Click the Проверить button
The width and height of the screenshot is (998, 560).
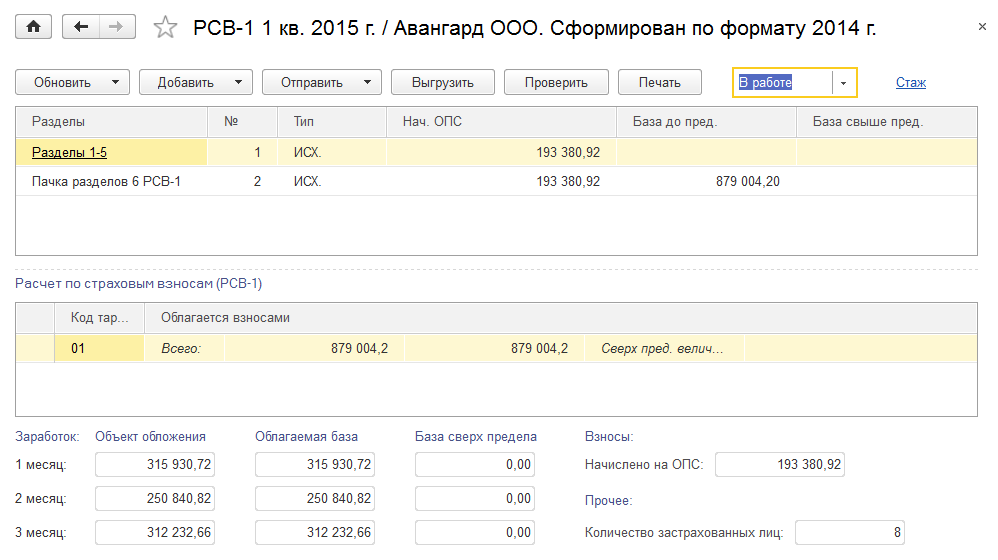click(555, 82)
